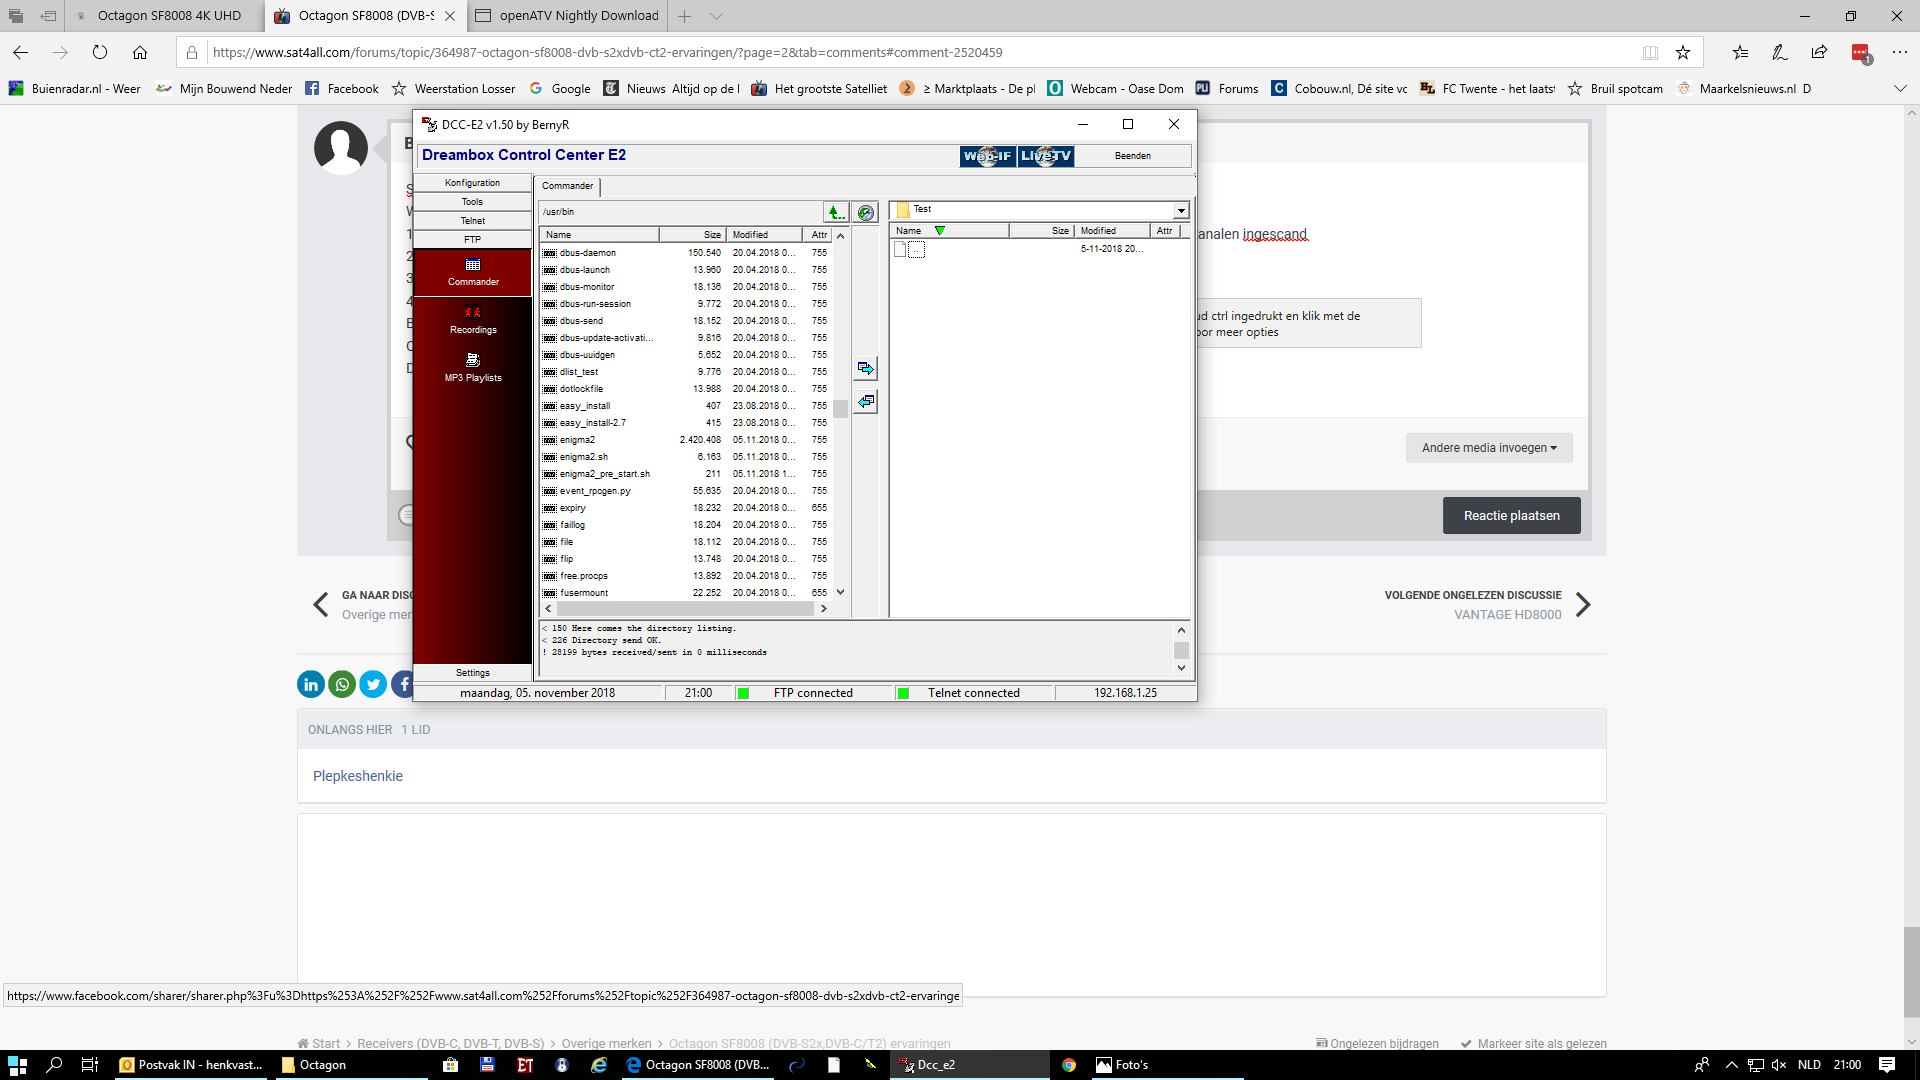Open Facebook bookmark in bookmarks bar
Screen dimensions: 1920x1080
342,89
